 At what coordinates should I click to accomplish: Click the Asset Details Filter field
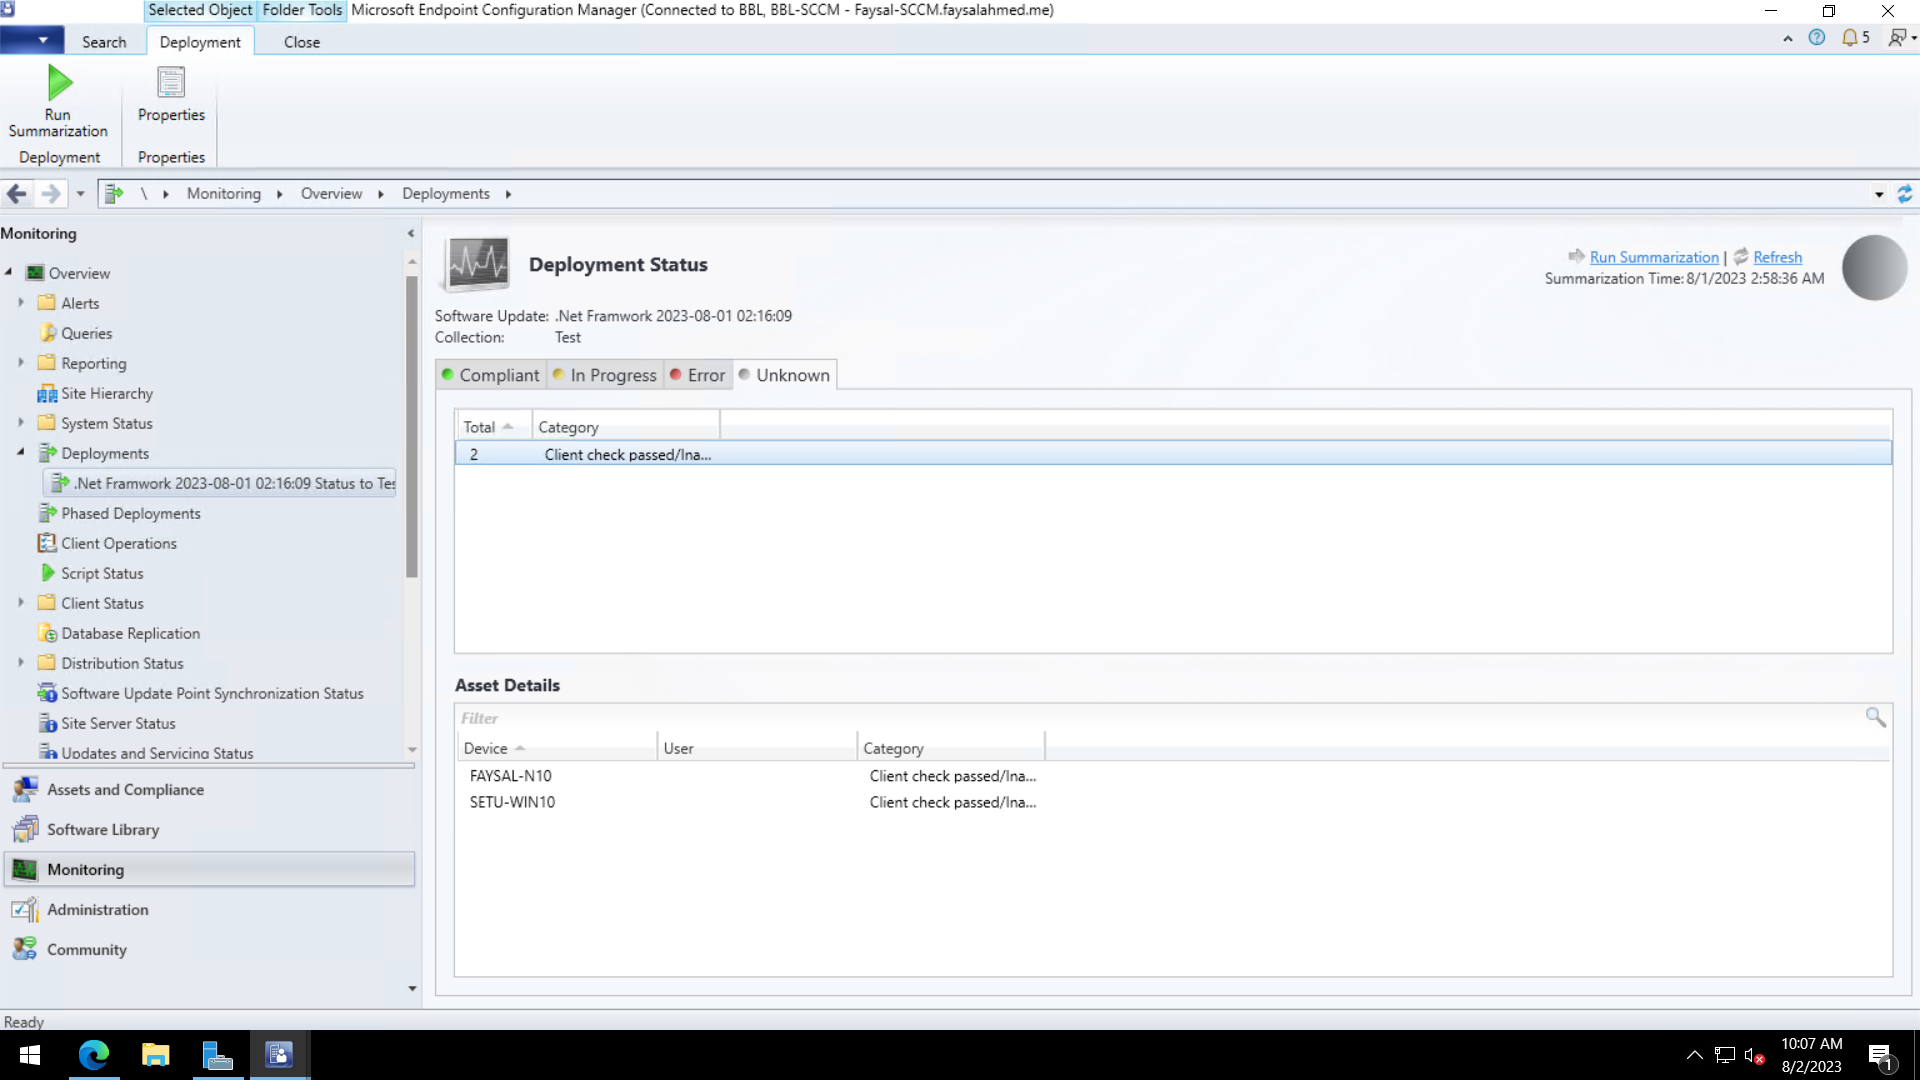coord(1158,718)
